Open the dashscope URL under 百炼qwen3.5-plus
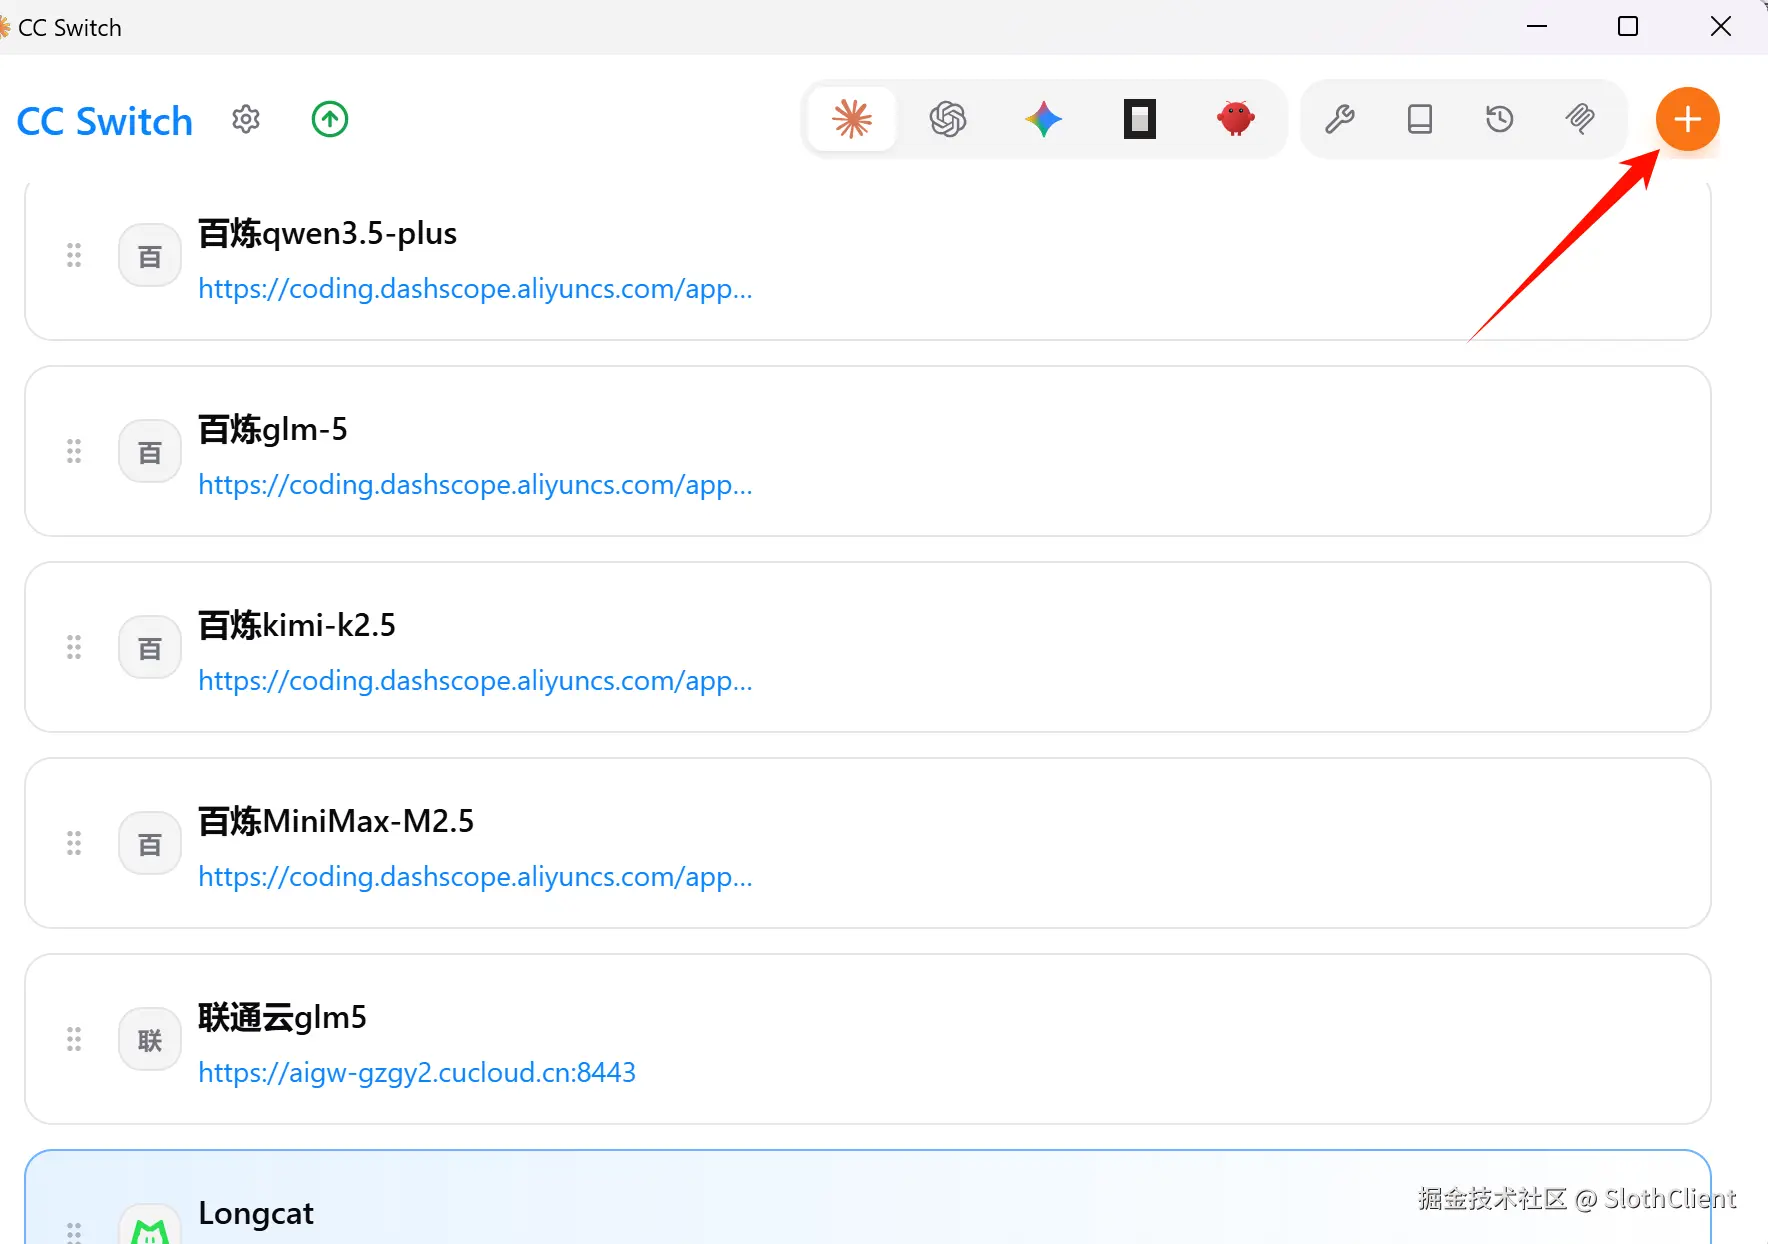1768x1244 pixels. [475, 289]
